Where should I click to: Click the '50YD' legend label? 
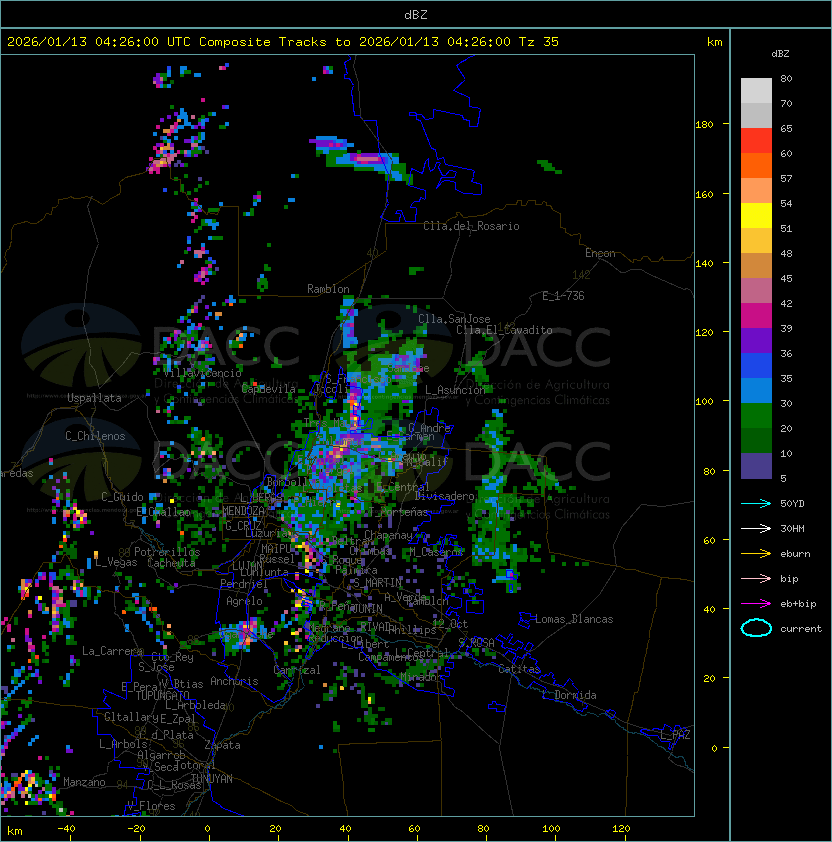click(792, 503)
